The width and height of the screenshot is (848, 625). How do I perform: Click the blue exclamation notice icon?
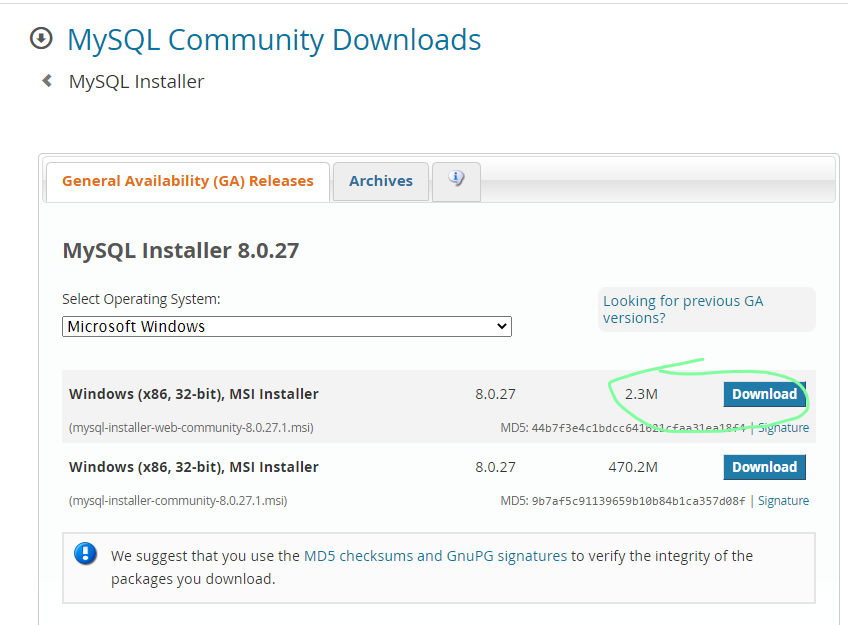(x=85, y=554)
